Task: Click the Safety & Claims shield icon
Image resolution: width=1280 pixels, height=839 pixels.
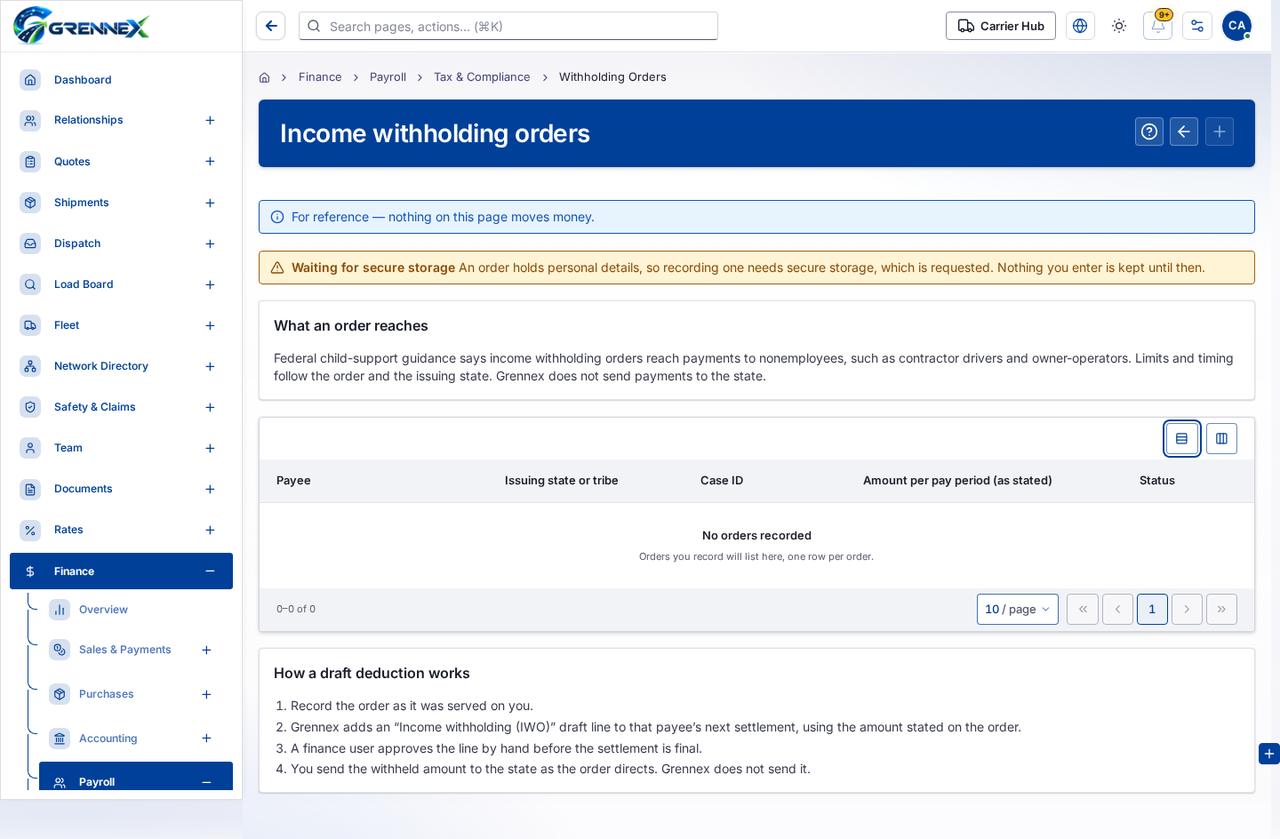Action: coord(31,407)
